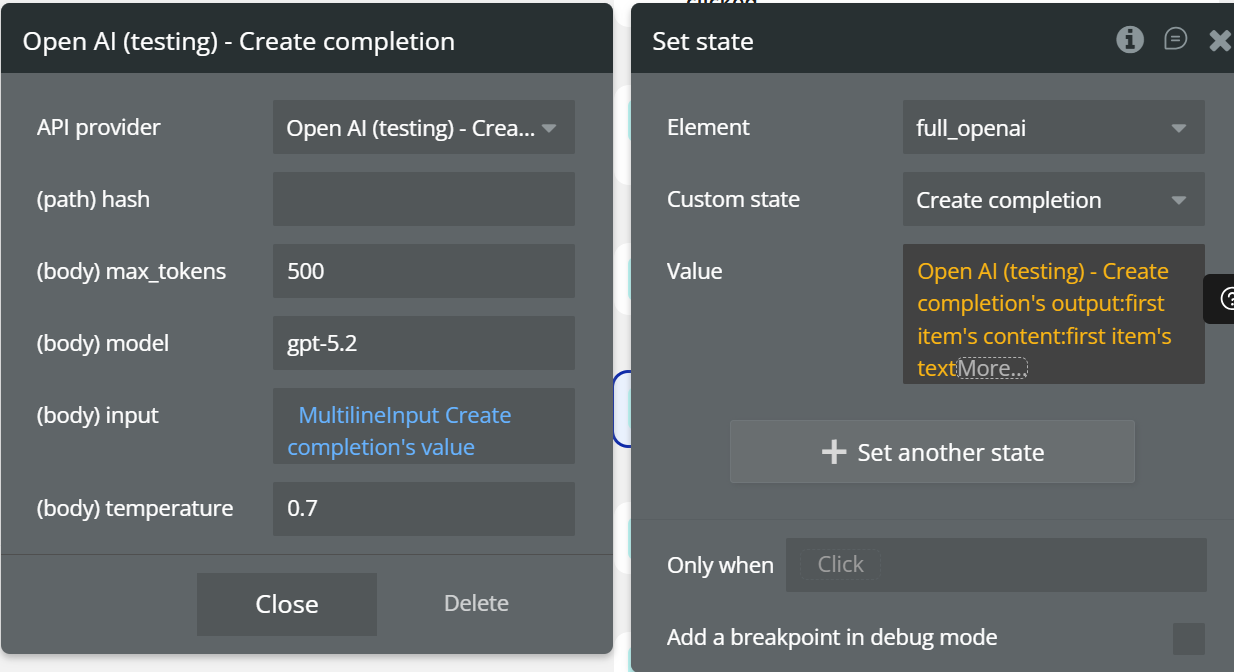This screenshot has width=1234, height=672.
Task: Click More... at end of Value expression
Action: tap(992, 369)
